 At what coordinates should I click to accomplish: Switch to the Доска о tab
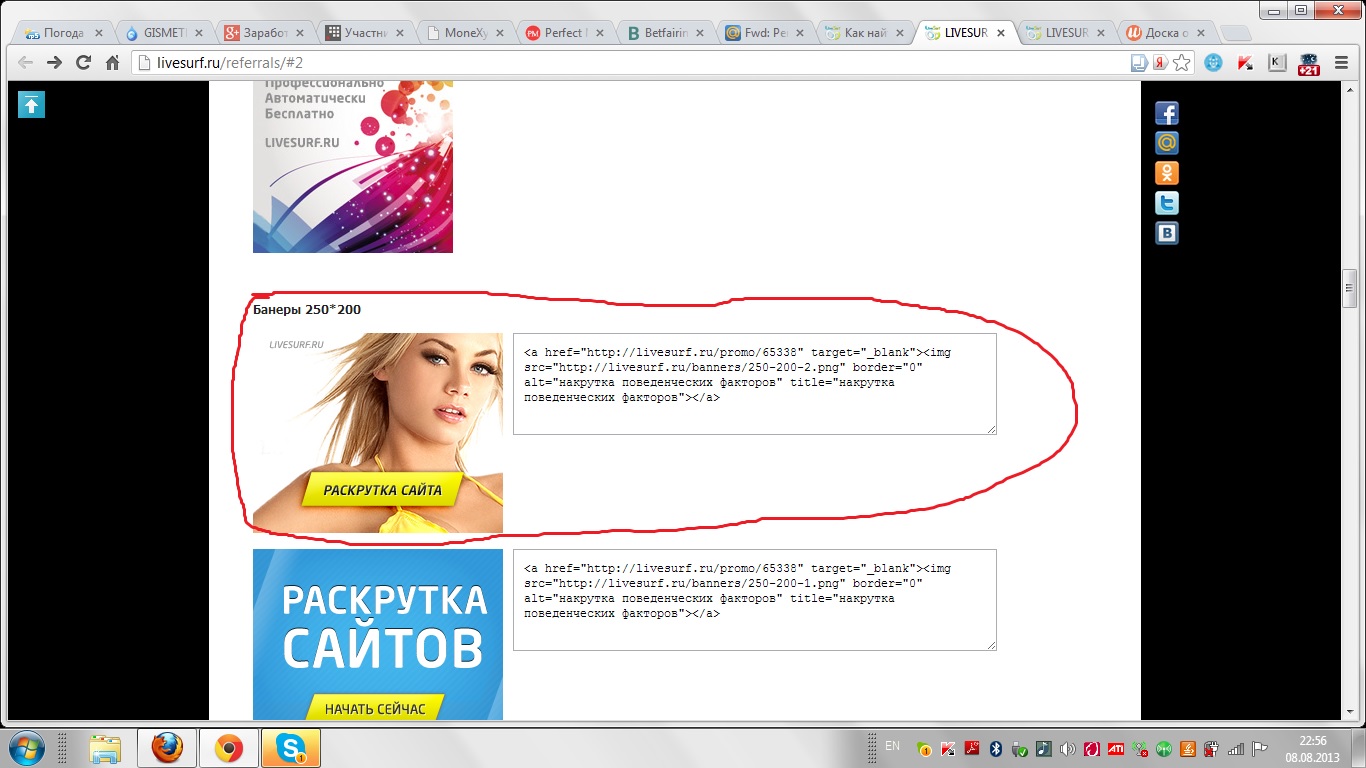tap(1167, 33)
